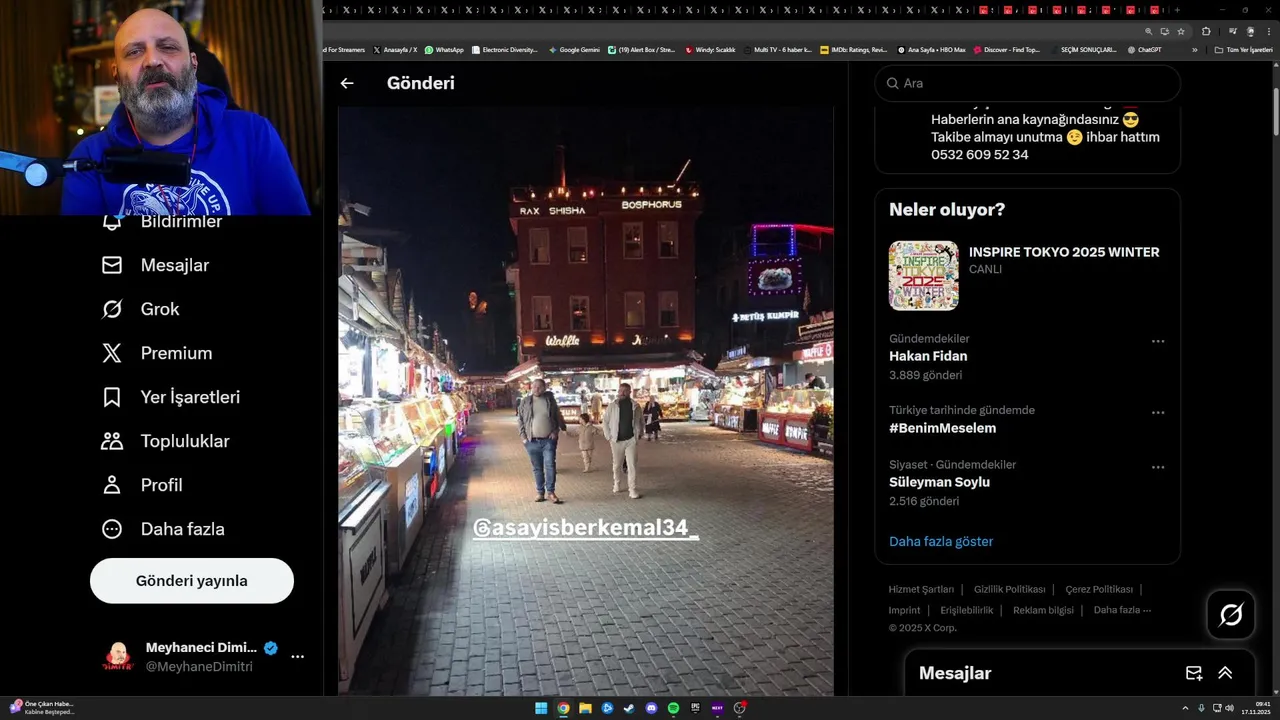This screenshot has width=1280, height=720.
Task: Go back using the arrow beside Gönderi
Action: pyautogui.click(x=347, y=83)
